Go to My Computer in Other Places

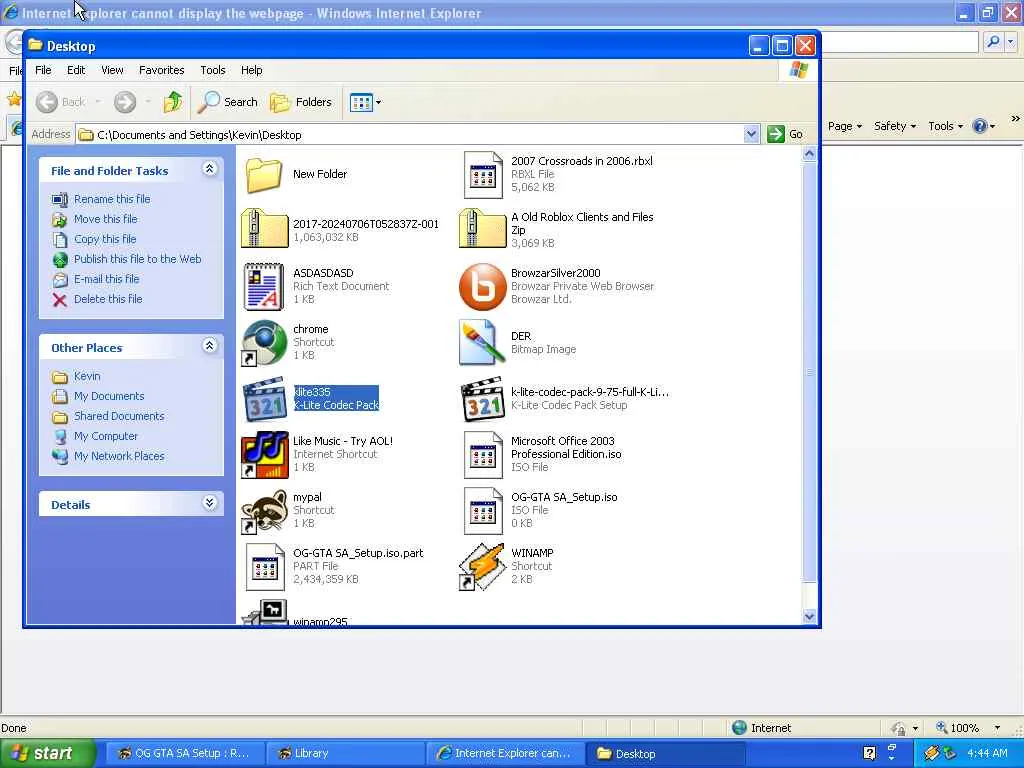[106, 436]
